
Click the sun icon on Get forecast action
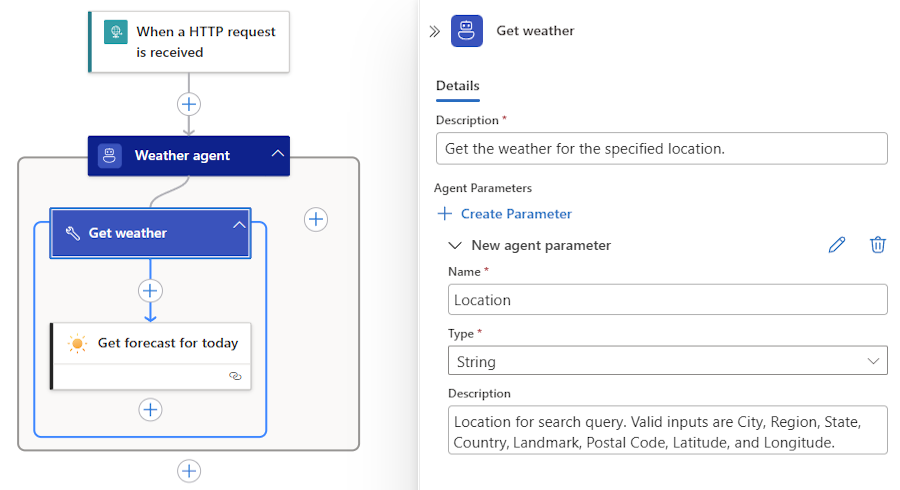pos(77,343)
